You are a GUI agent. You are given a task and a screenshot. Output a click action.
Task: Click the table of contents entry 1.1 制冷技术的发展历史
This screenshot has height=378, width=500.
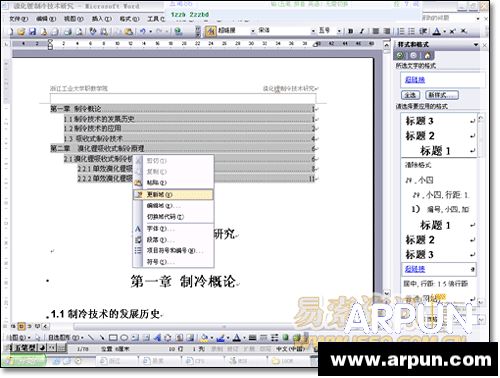pyautogui.click(x=189, y=119)
